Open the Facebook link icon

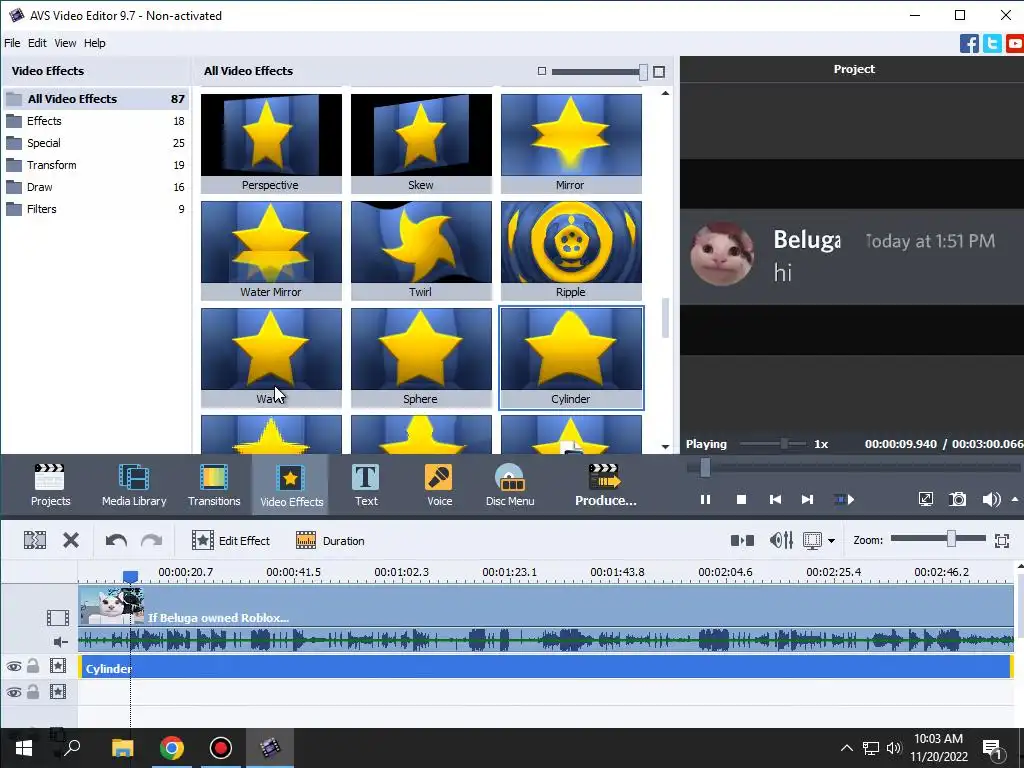pyautogui.click(x=969, y=43)
